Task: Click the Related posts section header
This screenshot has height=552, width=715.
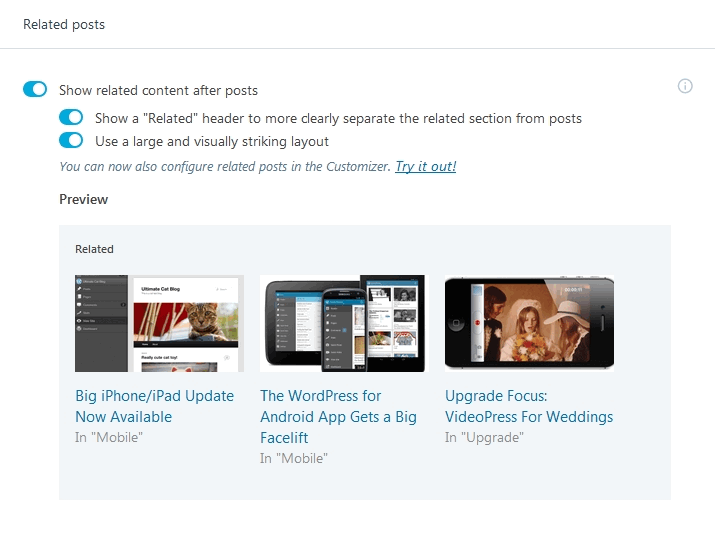Action: pos(64,24)
